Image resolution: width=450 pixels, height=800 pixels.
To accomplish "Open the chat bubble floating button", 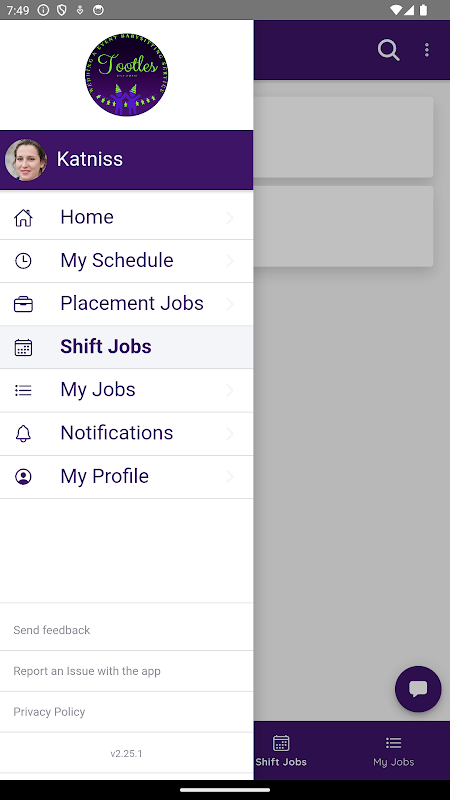I will point(418,689).
